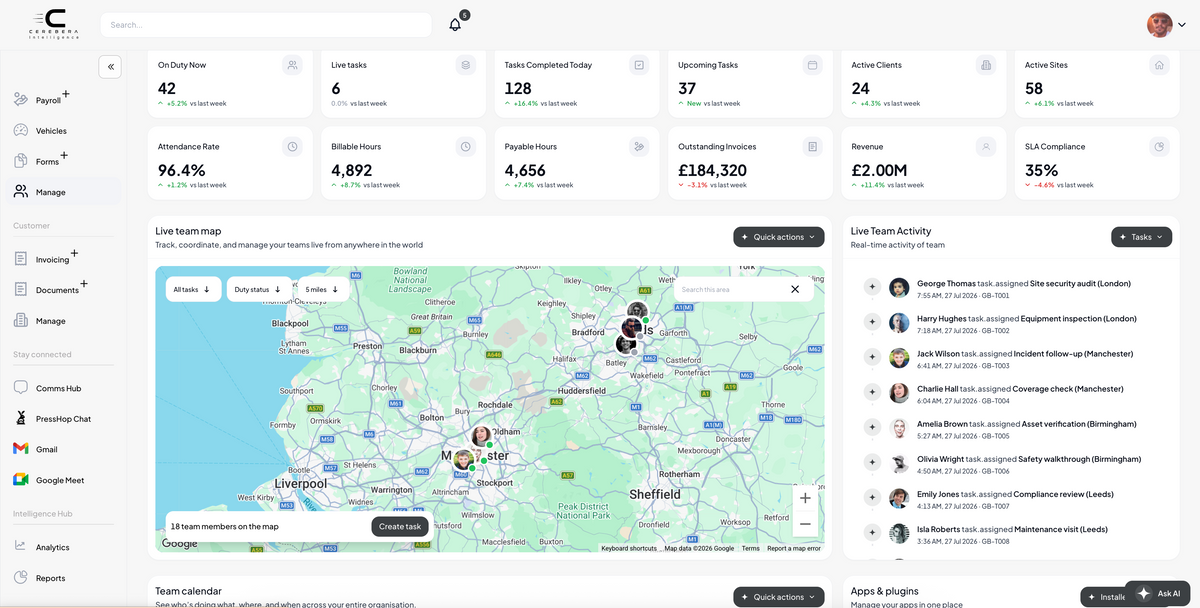Click George Thomas avatar
Image resolution: width=1200 pixels, height=608 pixels.
pyautogui.click(x=899, y=287)
